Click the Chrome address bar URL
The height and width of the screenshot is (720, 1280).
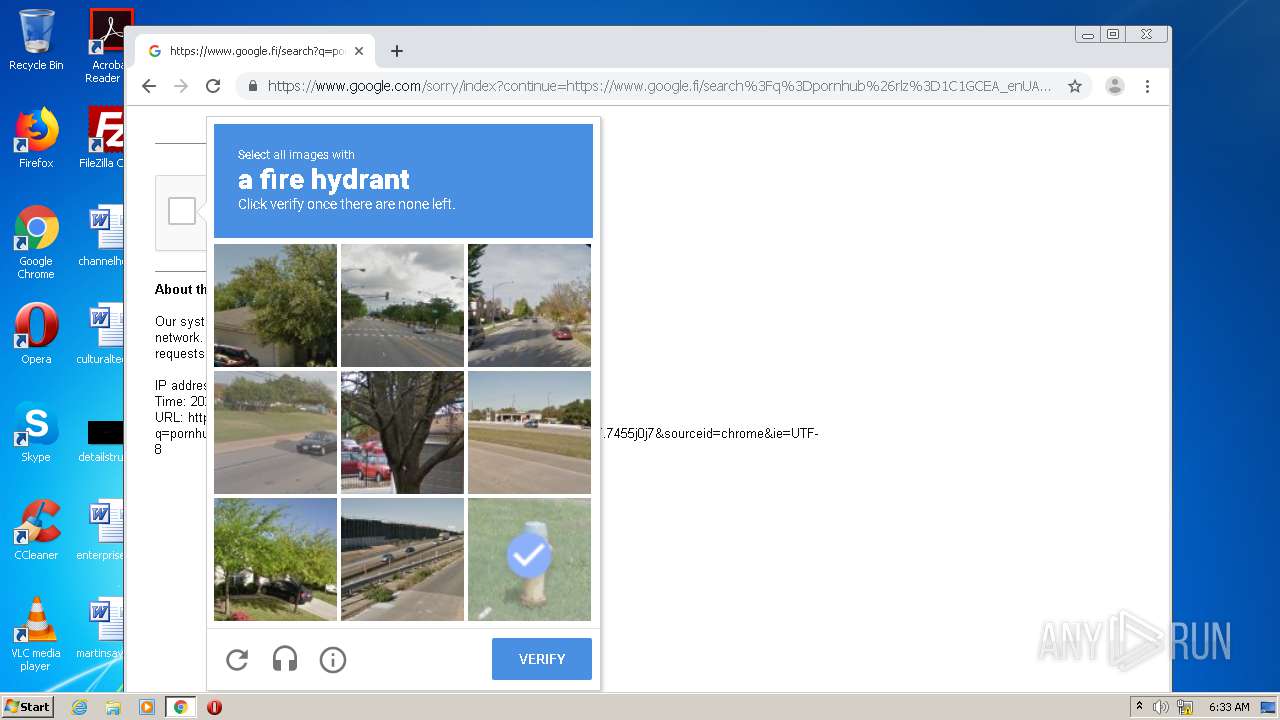(660, 86)
